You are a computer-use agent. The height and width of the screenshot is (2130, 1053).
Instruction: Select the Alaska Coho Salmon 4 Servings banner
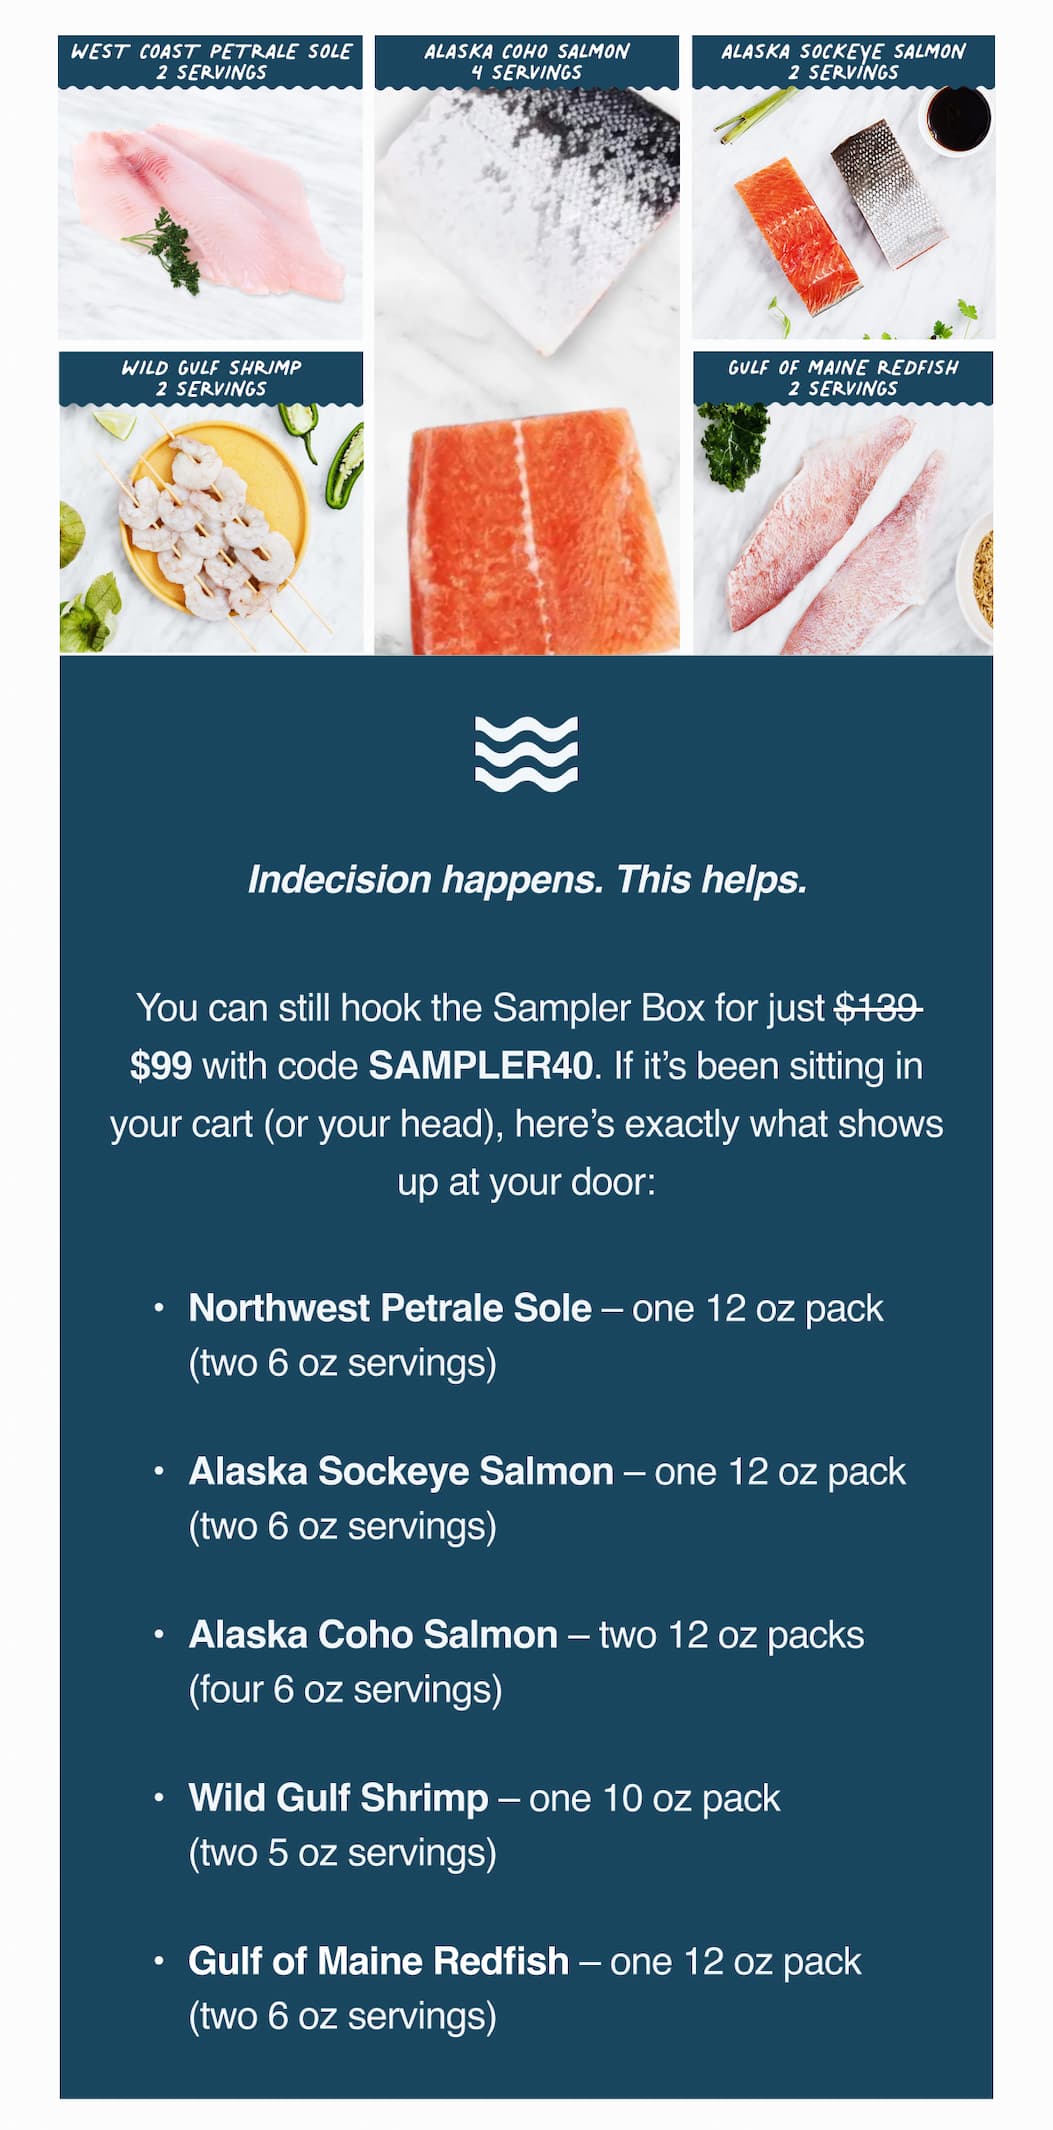[x=527, y=61]
